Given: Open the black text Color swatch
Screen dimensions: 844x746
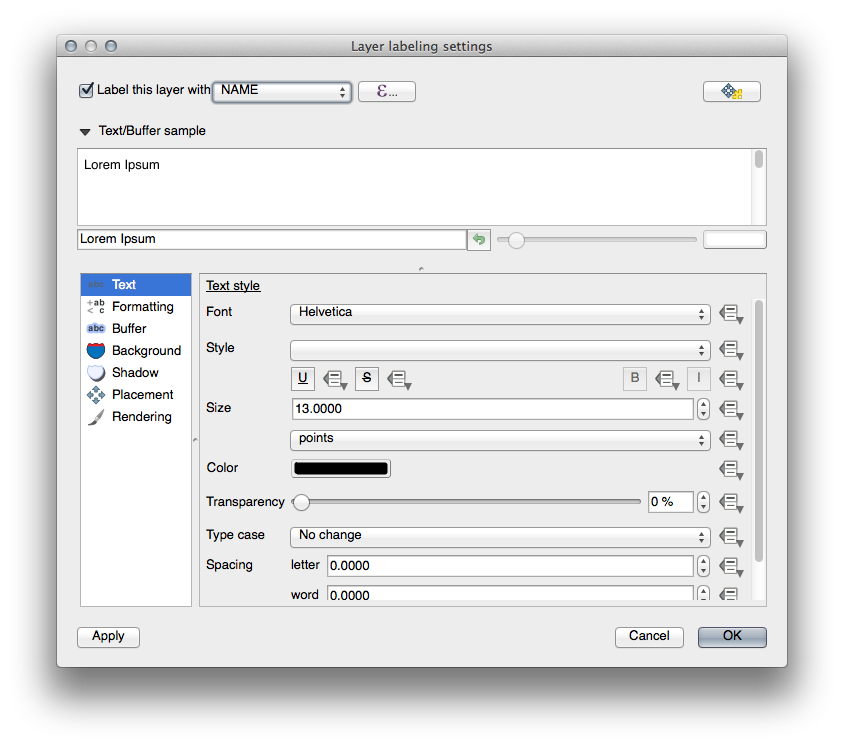Looking at the screenshot, I should 340,469.
